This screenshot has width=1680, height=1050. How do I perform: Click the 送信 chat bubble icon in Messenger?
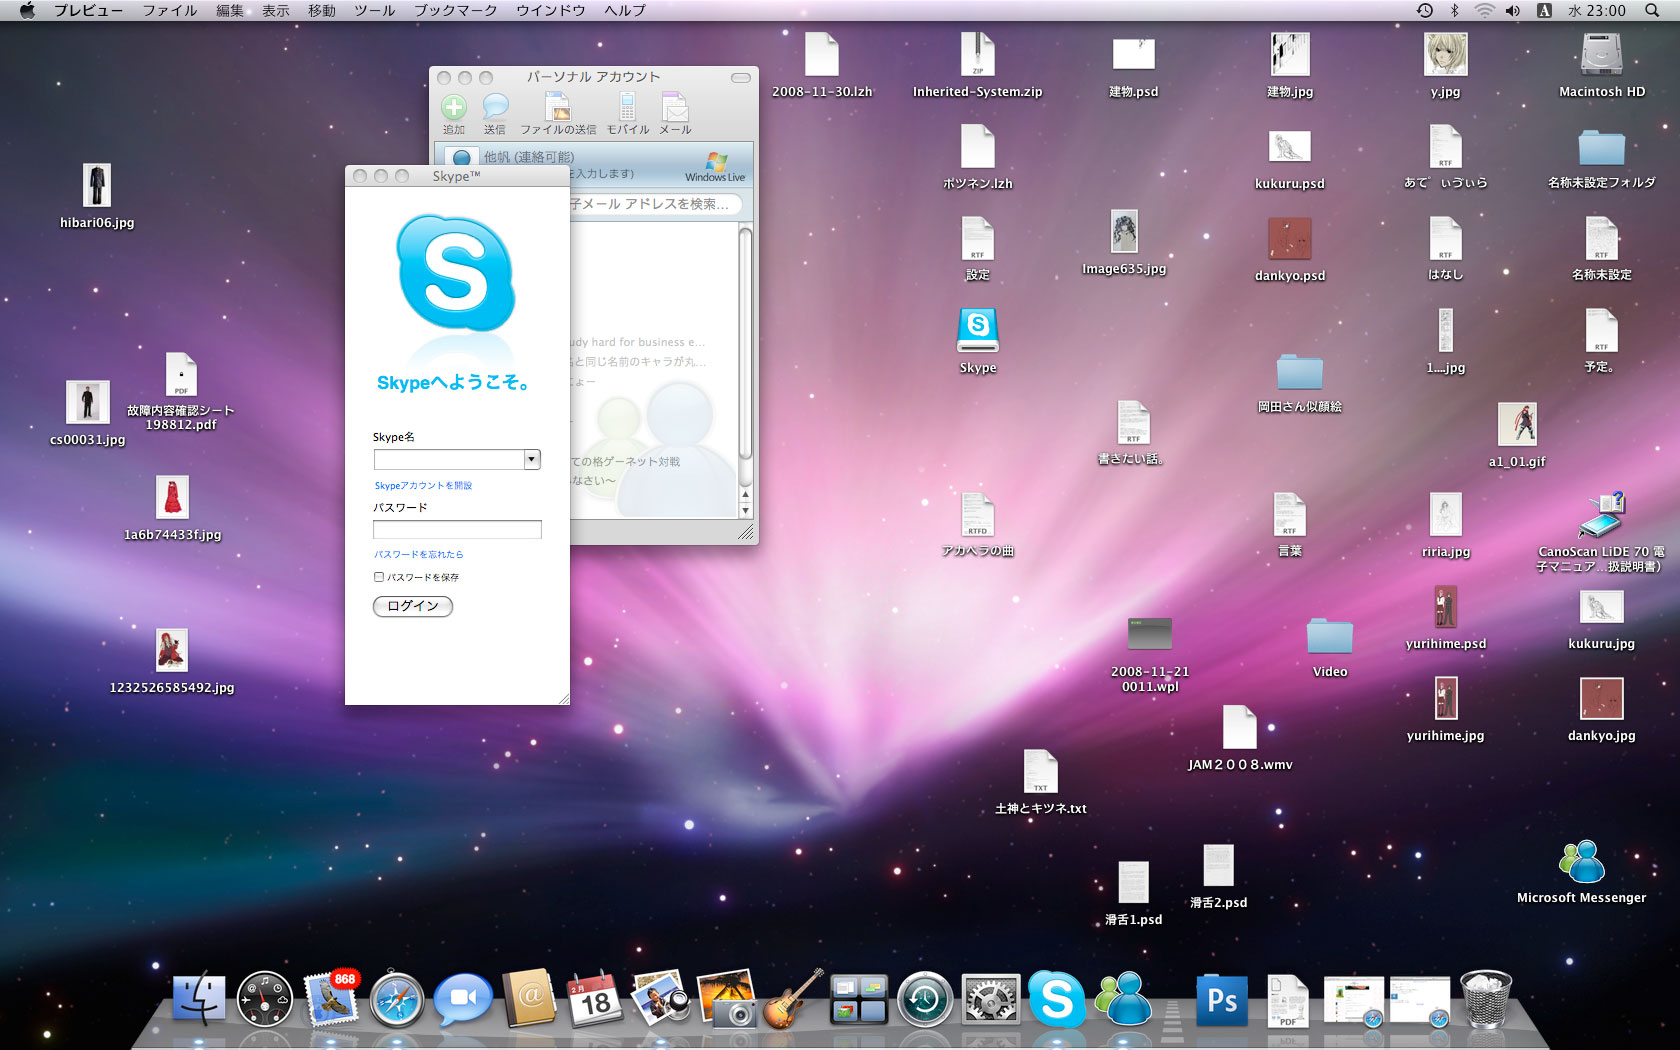click(495, 108)
